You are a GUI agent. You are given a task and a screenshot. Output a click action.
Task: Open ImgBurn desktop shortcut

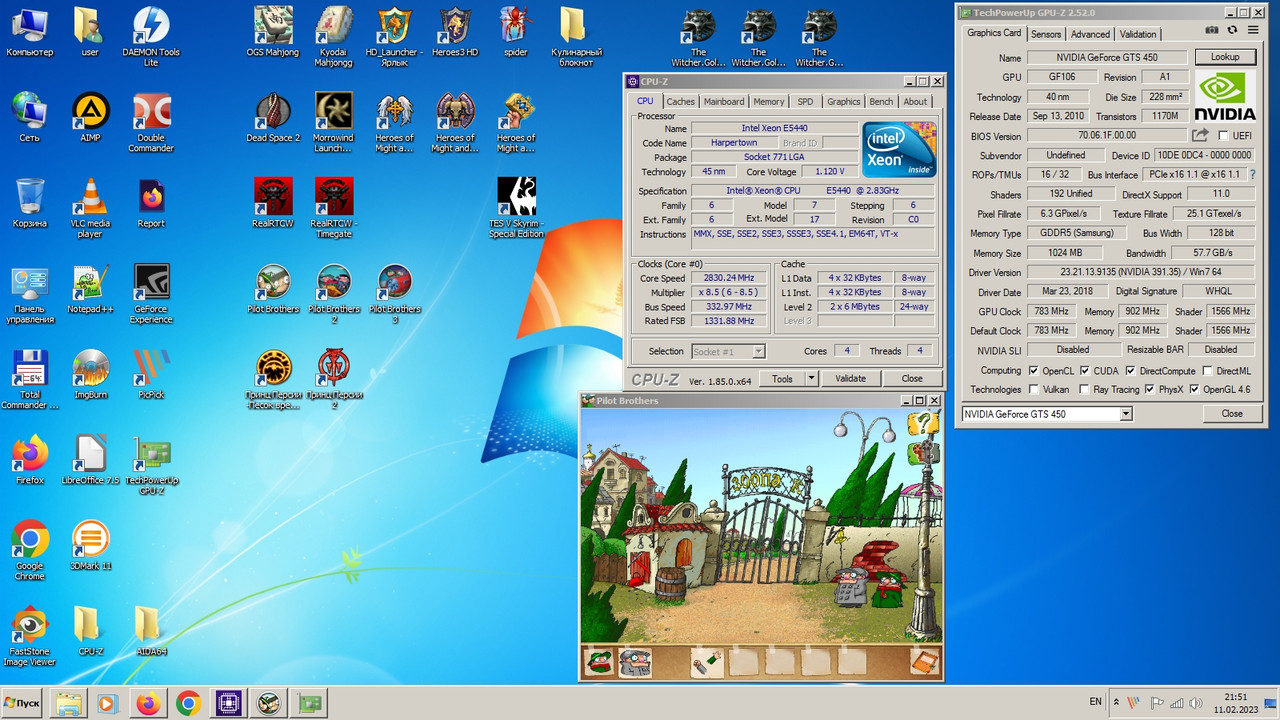pos(90,374)
